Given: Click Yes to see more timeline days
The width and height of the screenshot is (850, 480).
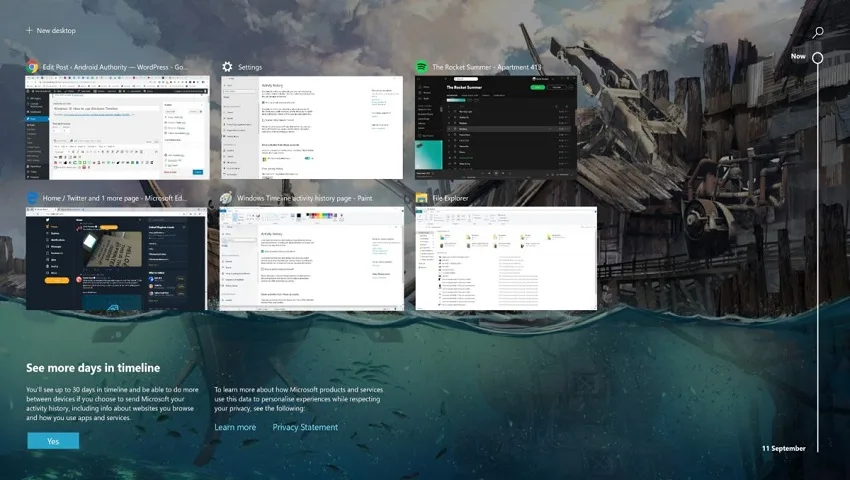Looking at the screenshot, I should (x=53, y=441).
